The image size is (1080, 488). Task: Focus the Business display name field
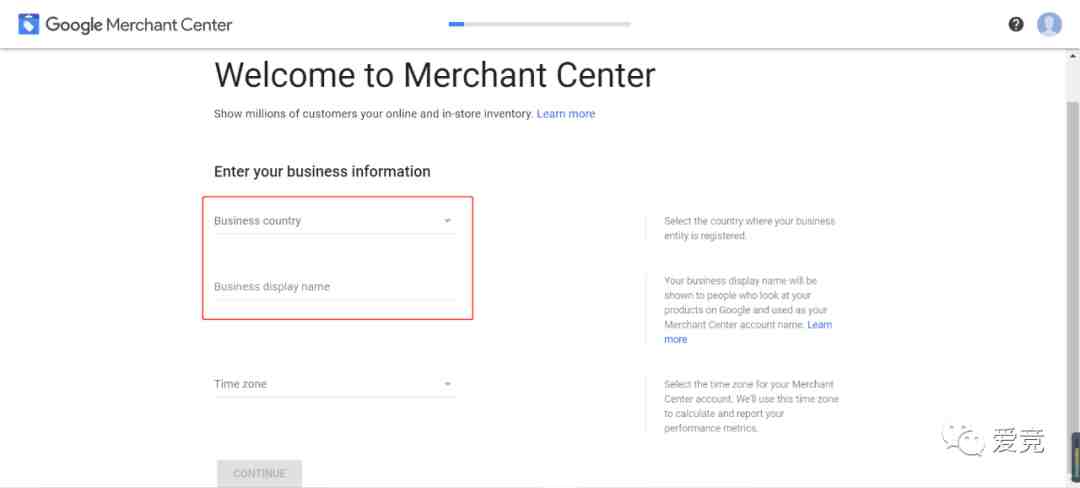335,287
